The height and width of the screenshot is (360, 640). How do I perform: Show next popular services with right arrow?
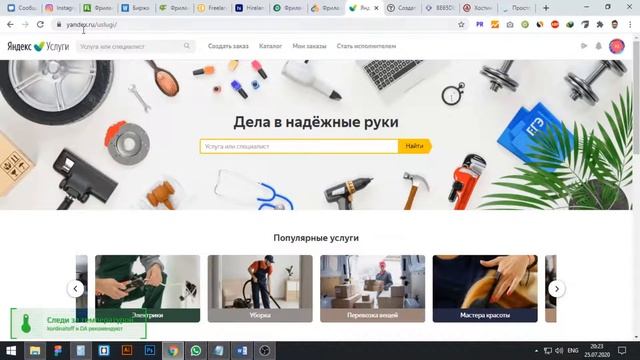point(557,289)
